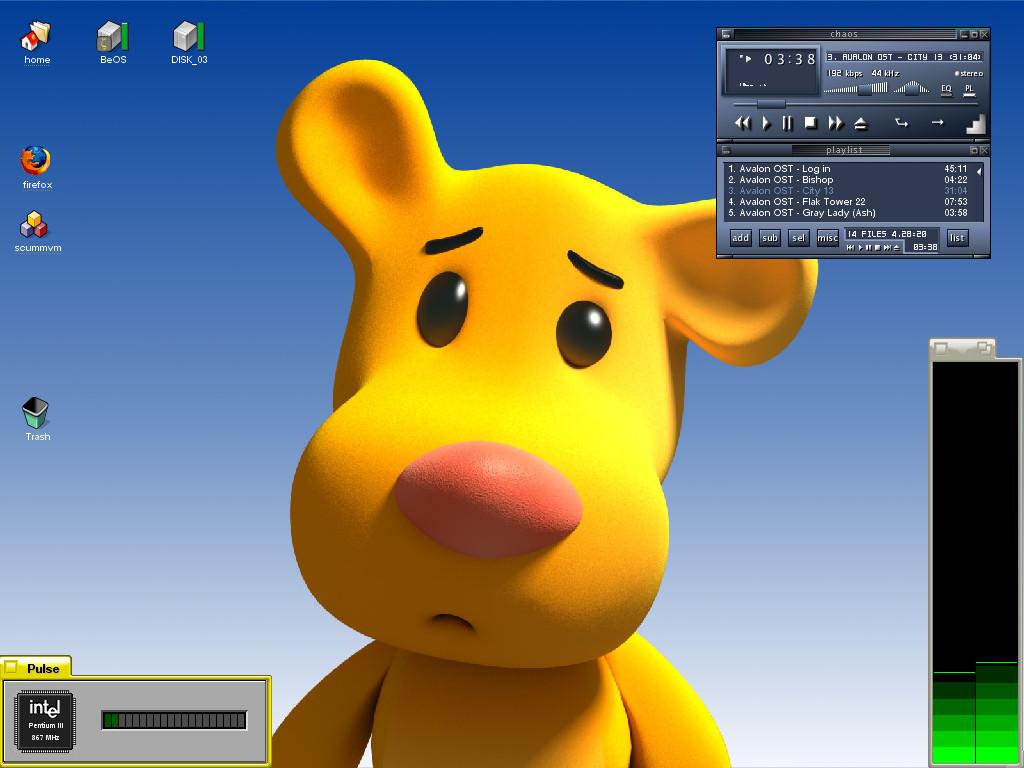Image resolution: width=1024 pixels, height=768 pixels.
Task: Select track 1 Avalon OST - Log in
Action: tap(848, 168)
